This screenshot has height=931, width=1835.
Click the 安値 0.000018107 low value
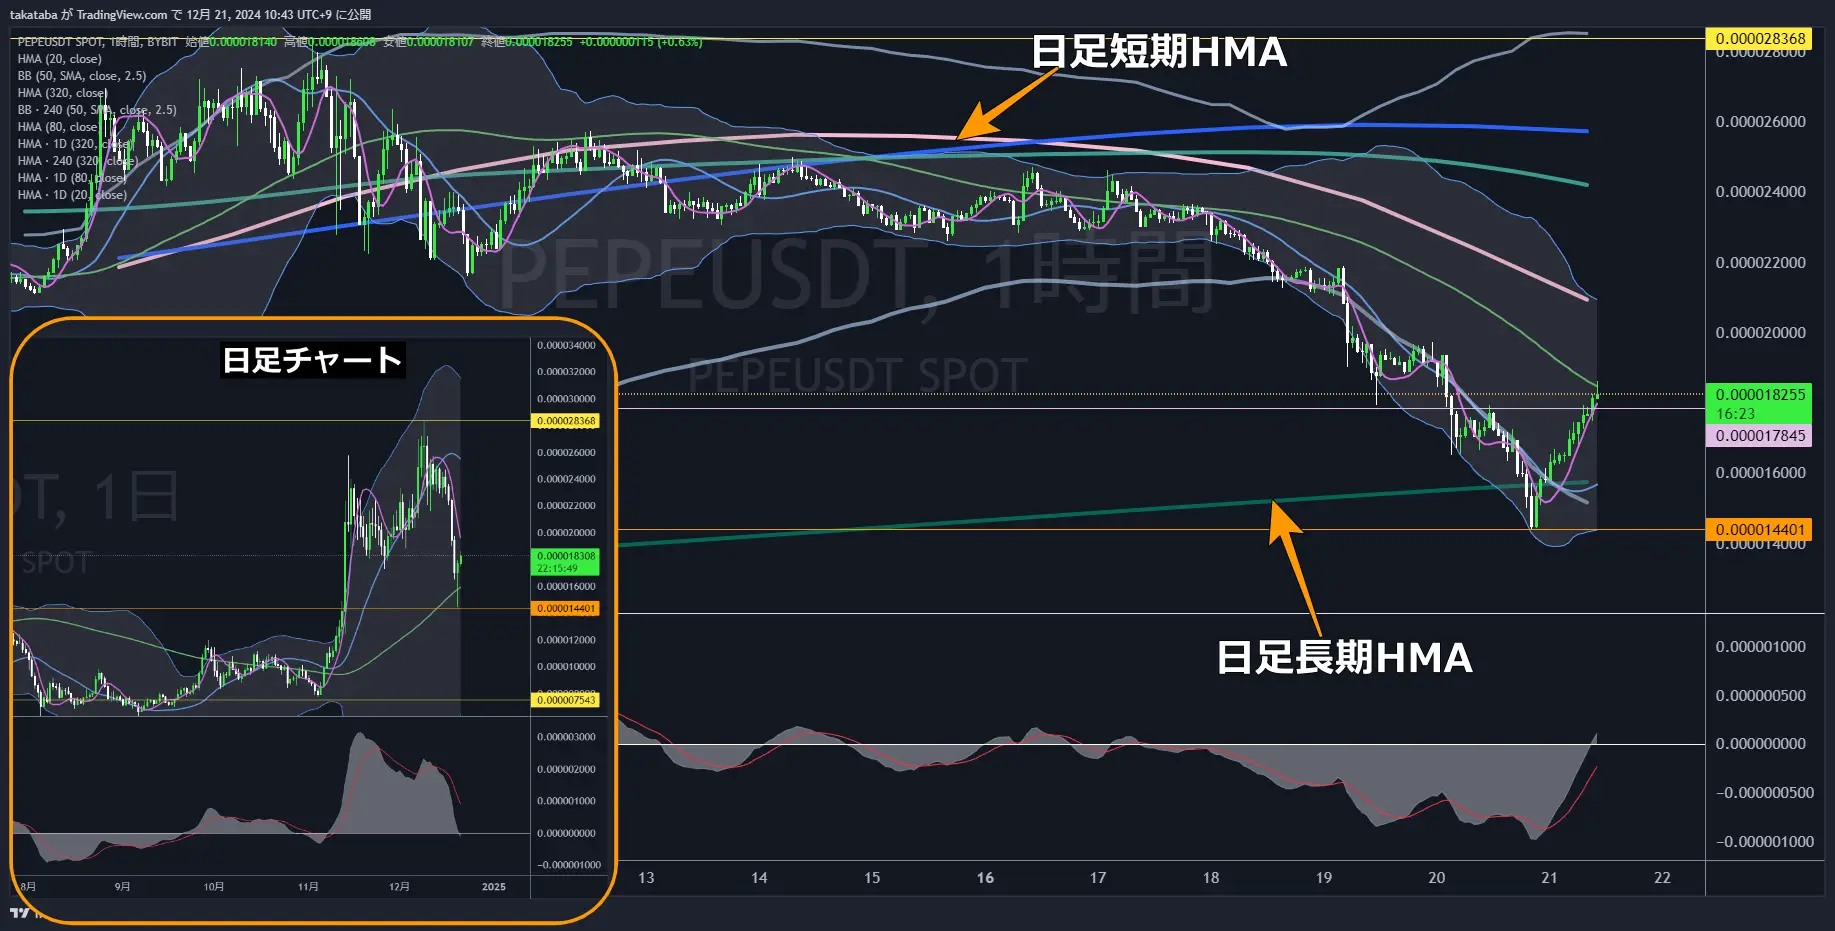pos(428,42)
